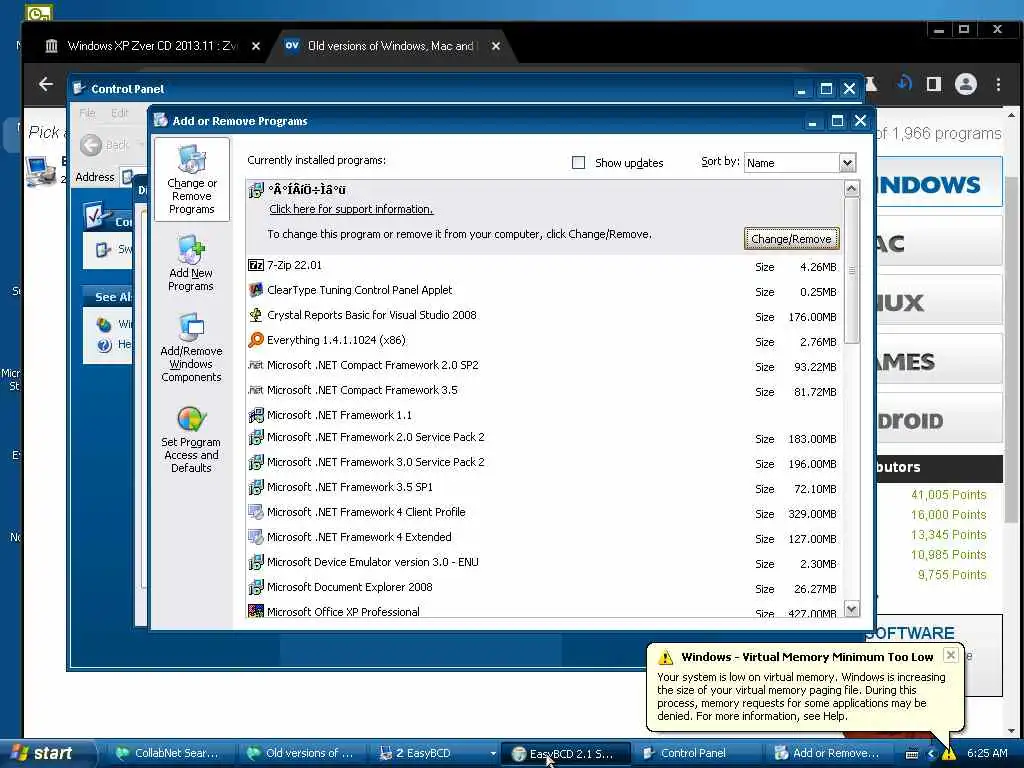
Task: Click Everything 1.4.1.1024 magnifier icon
Action: point(256,340)
